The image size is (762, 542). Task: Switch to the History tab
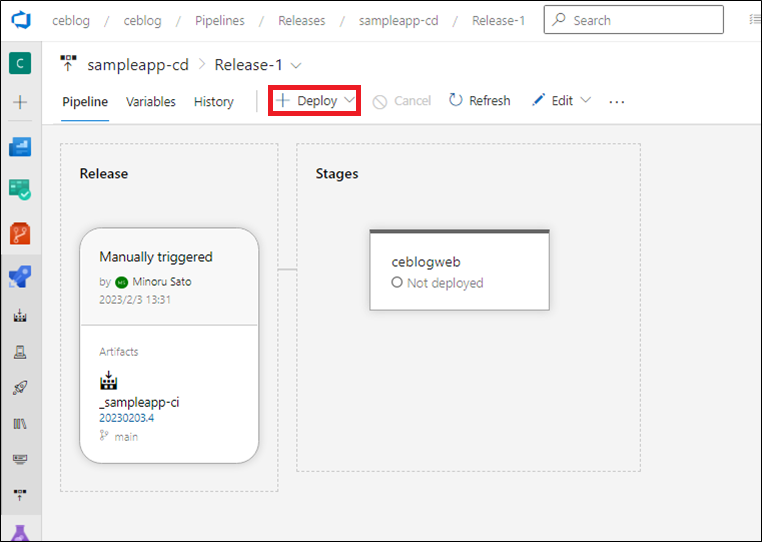tap(214, 102)
